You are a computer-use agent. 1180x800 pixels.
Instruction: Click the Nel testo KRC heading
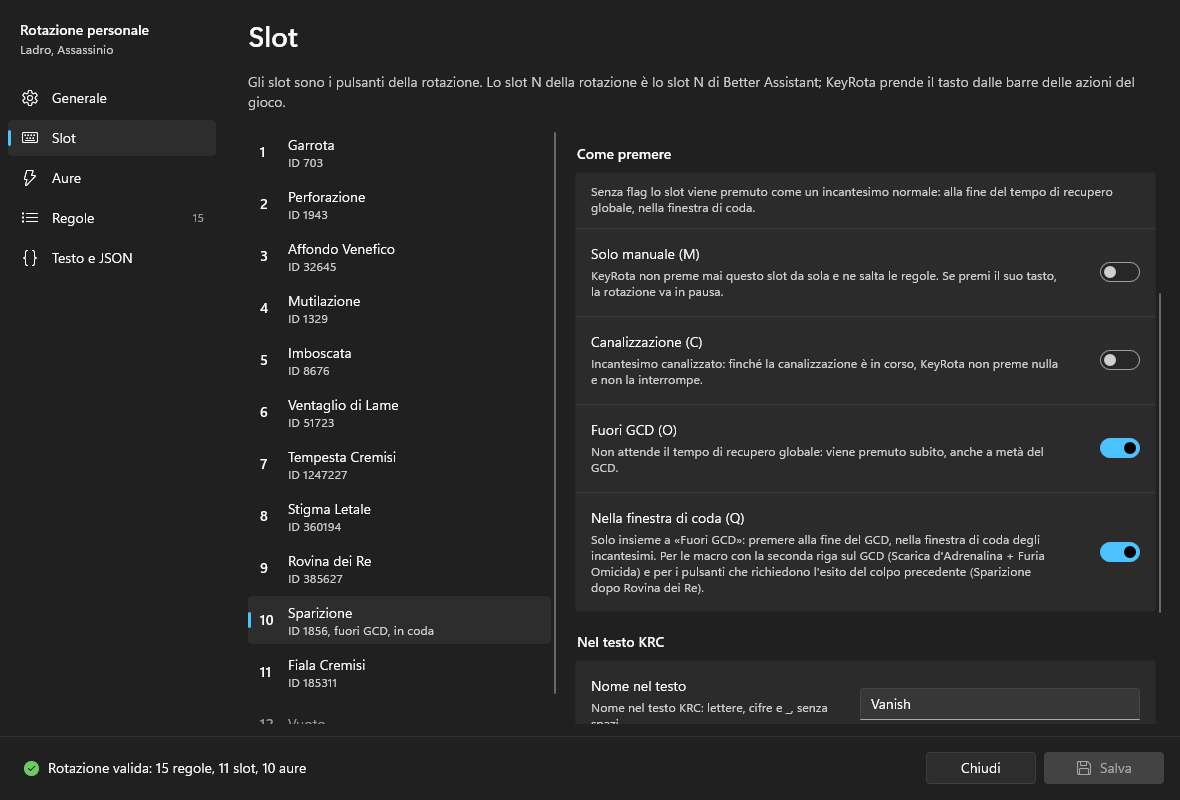tap(621, 642)
